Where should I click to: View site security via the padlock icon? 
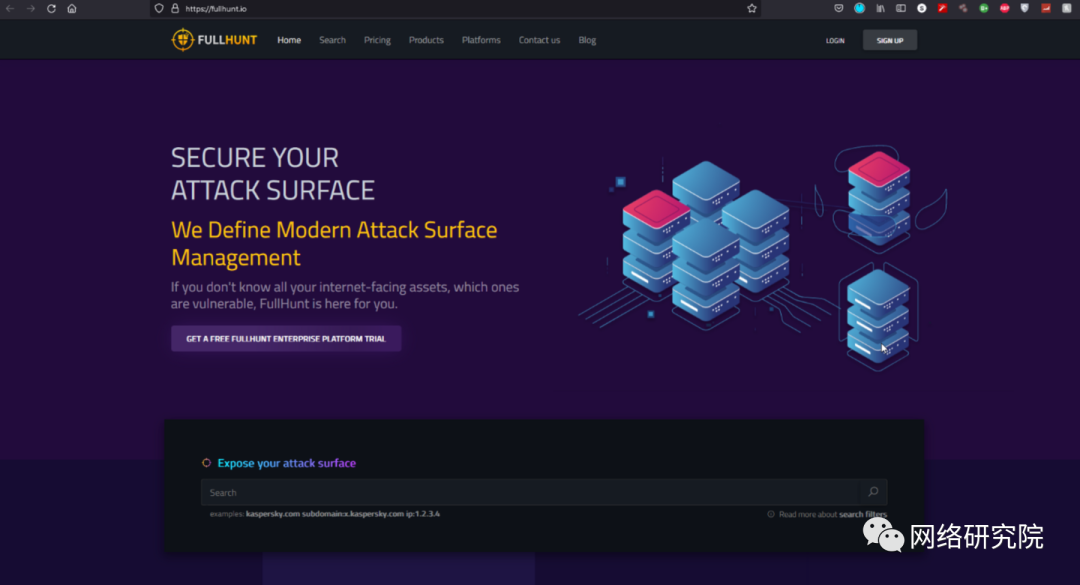pyautogui.click(x=175, y=8)
